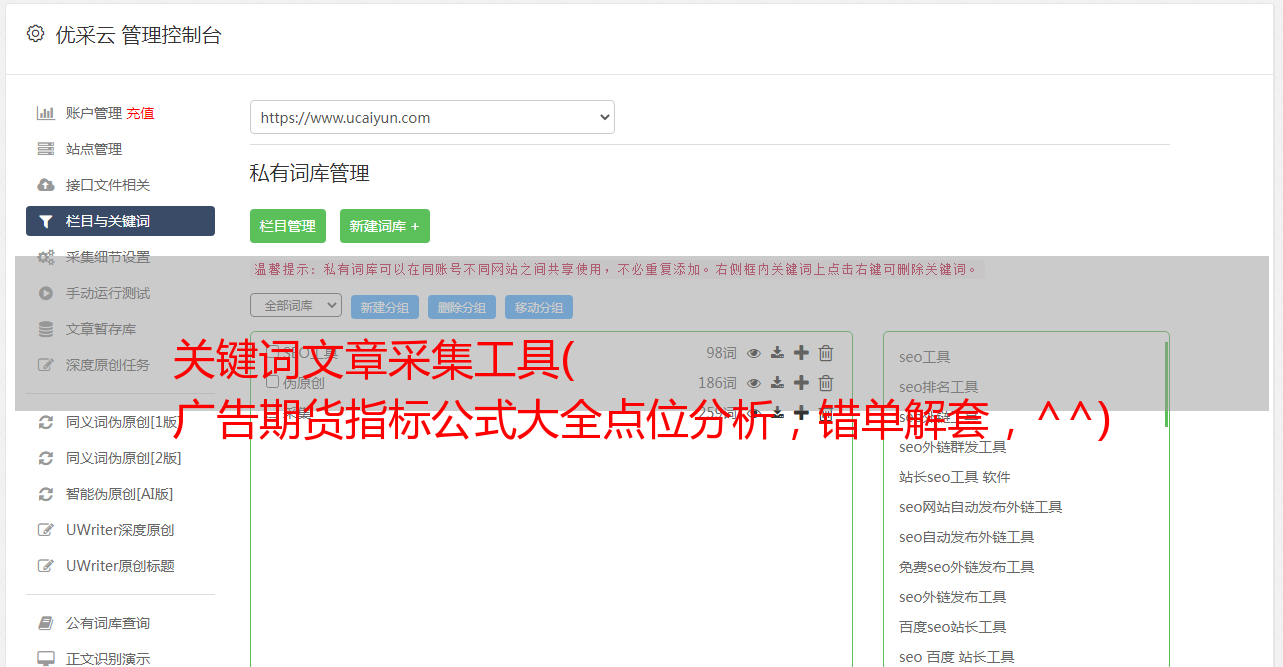Click the 栏目管理 green button
The image size is (1283, 667).
point(288,226)
